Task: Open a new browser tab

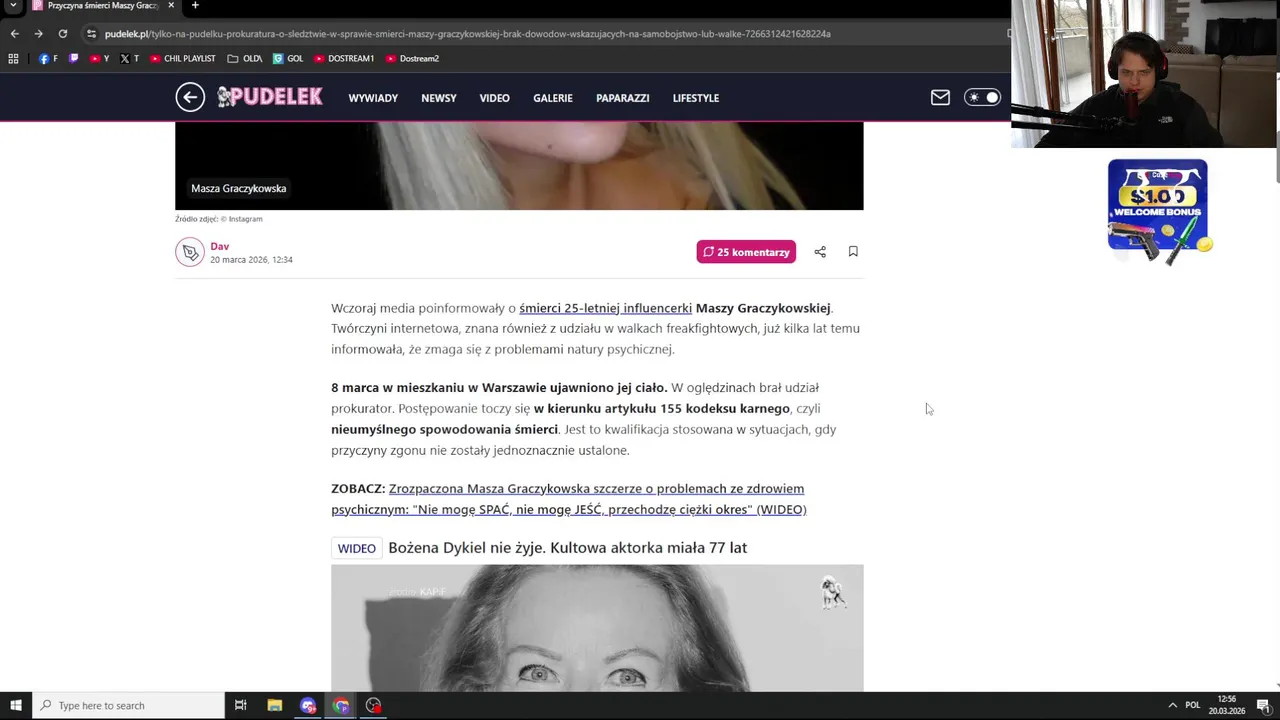Action: click(195, 5)
